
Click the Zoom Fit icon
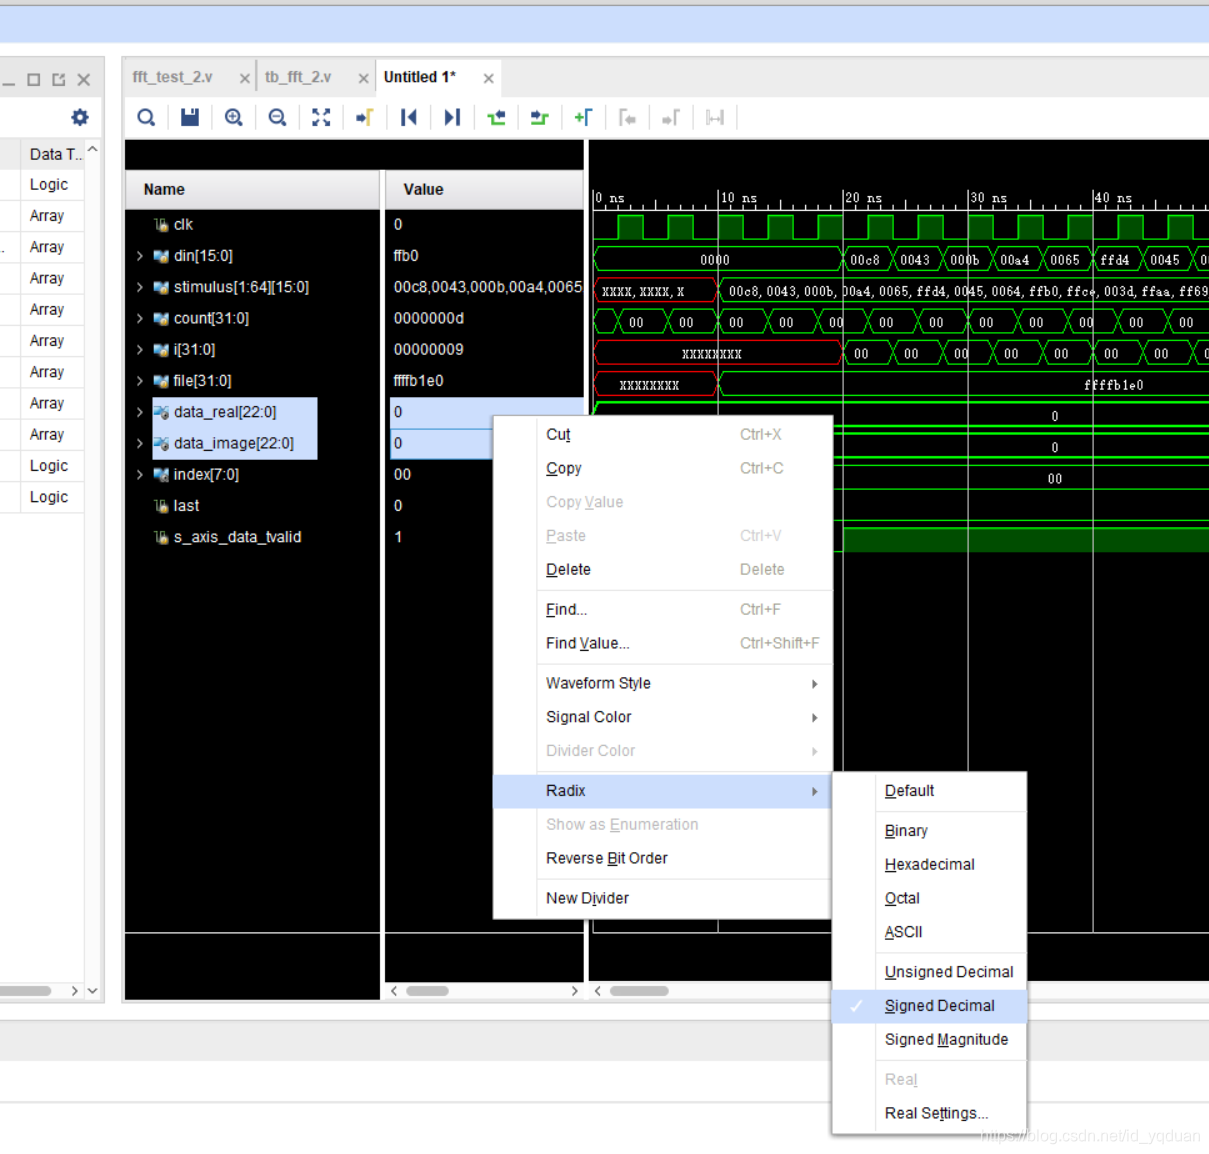pyautogui.click(x=321, y=118)
